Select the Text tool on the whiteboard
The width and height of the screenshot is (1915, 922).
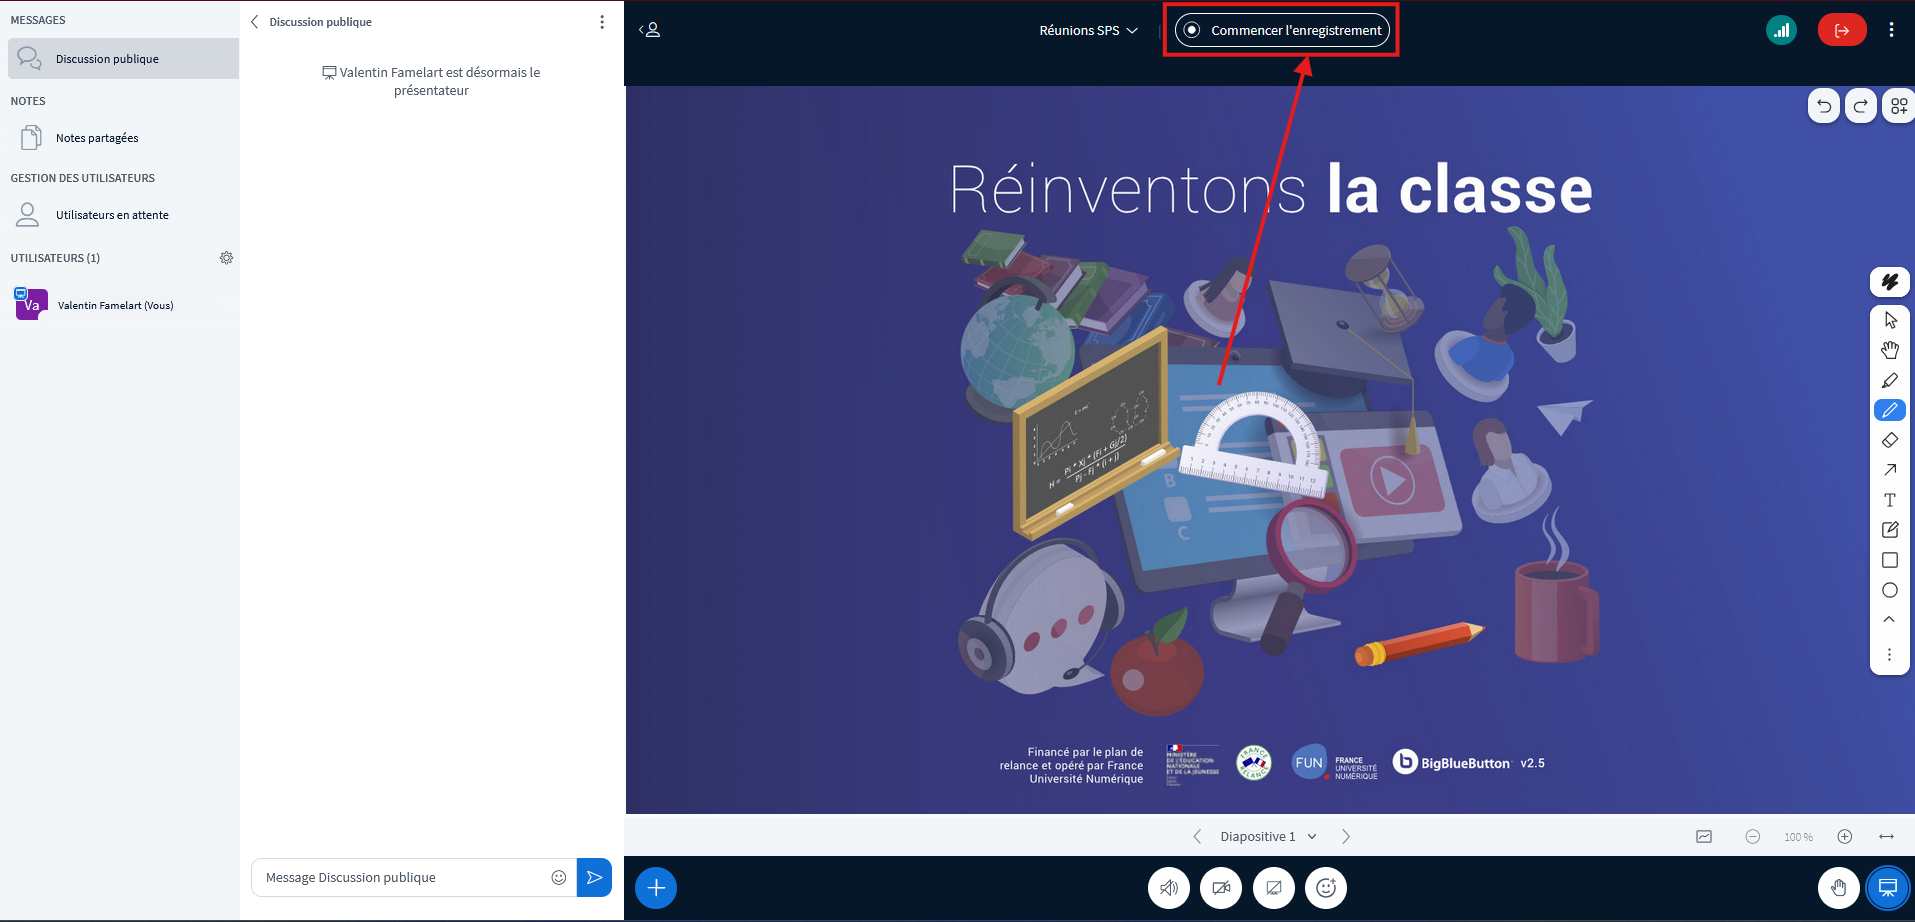coord(1889,499)
